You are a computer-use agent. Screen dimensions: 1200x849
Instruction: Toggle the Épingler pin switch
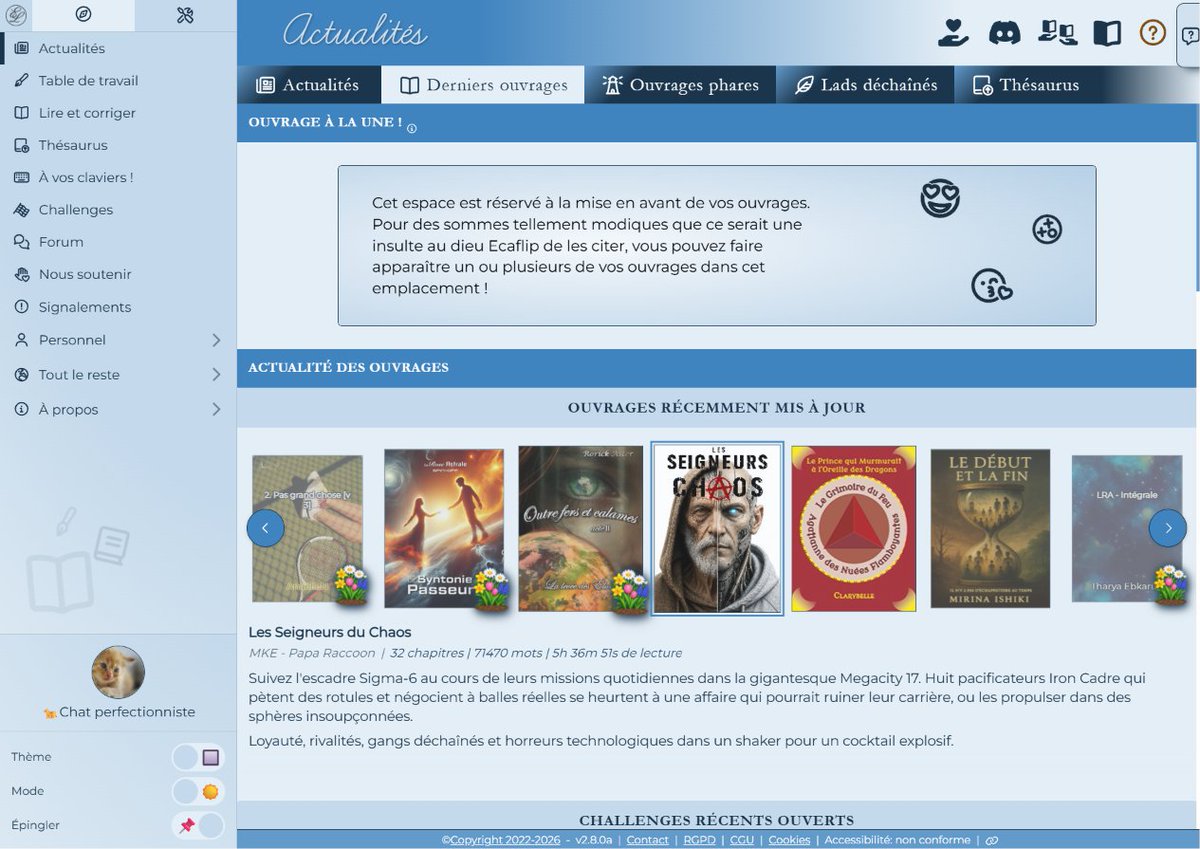coord(198,825)
